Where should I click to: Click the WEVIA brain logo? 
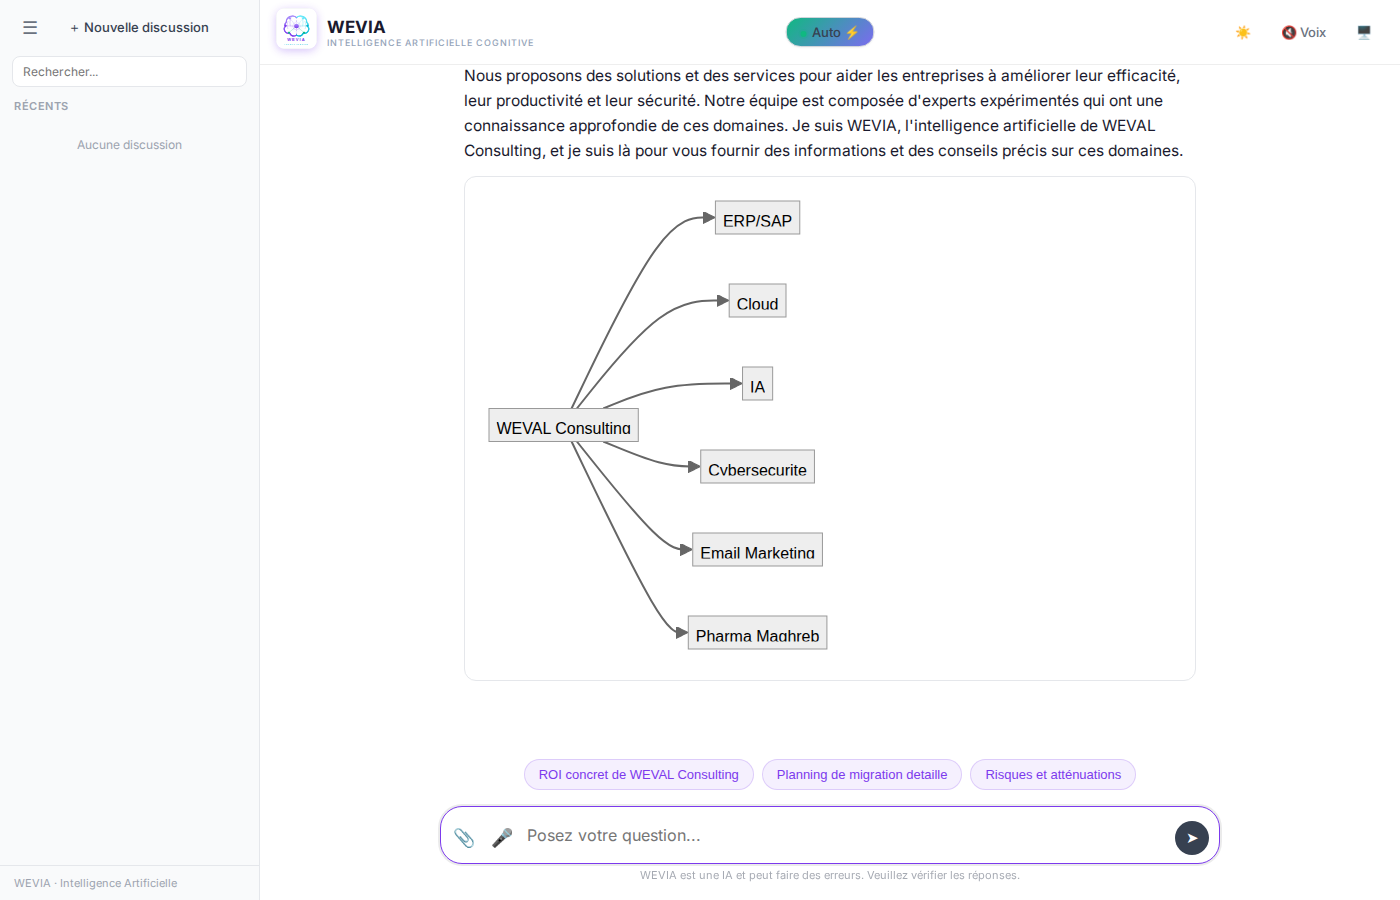296,29
